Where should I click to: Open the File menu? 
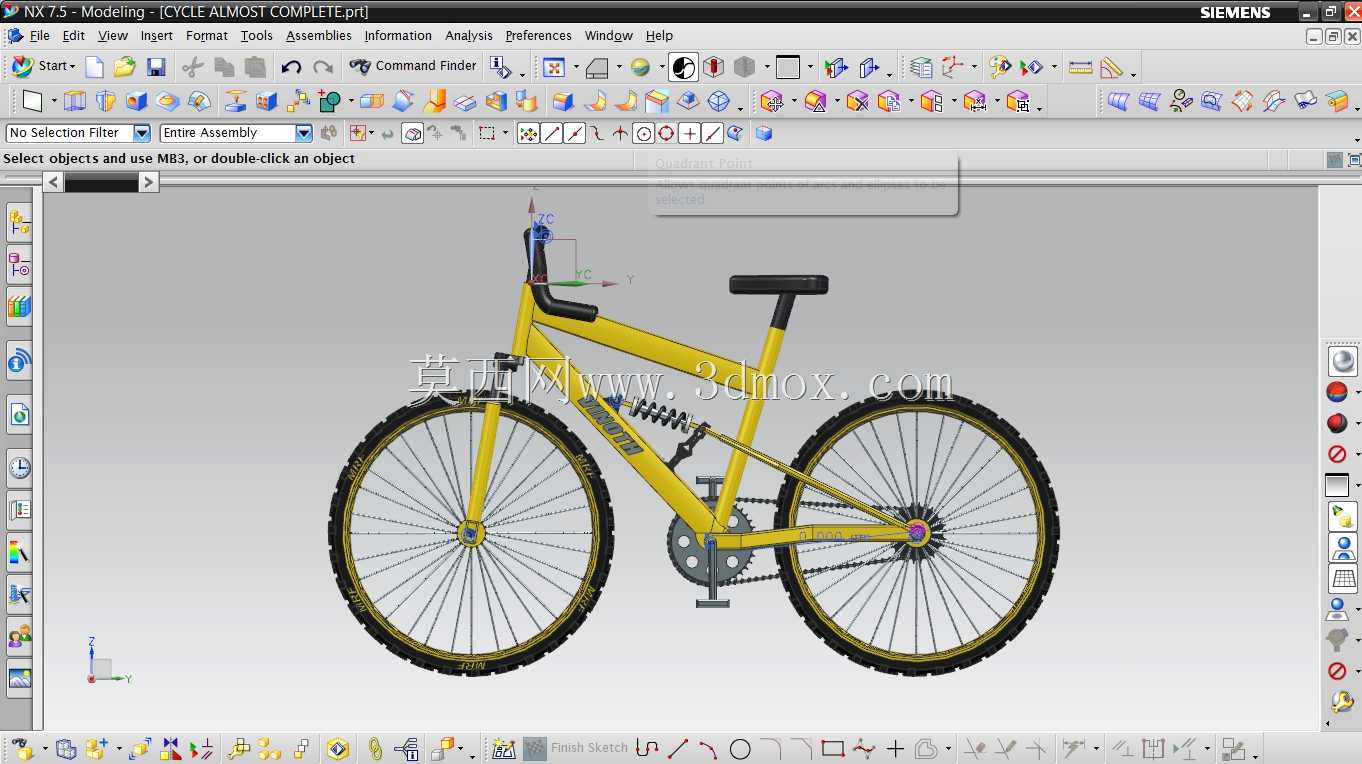coord(39,36)
